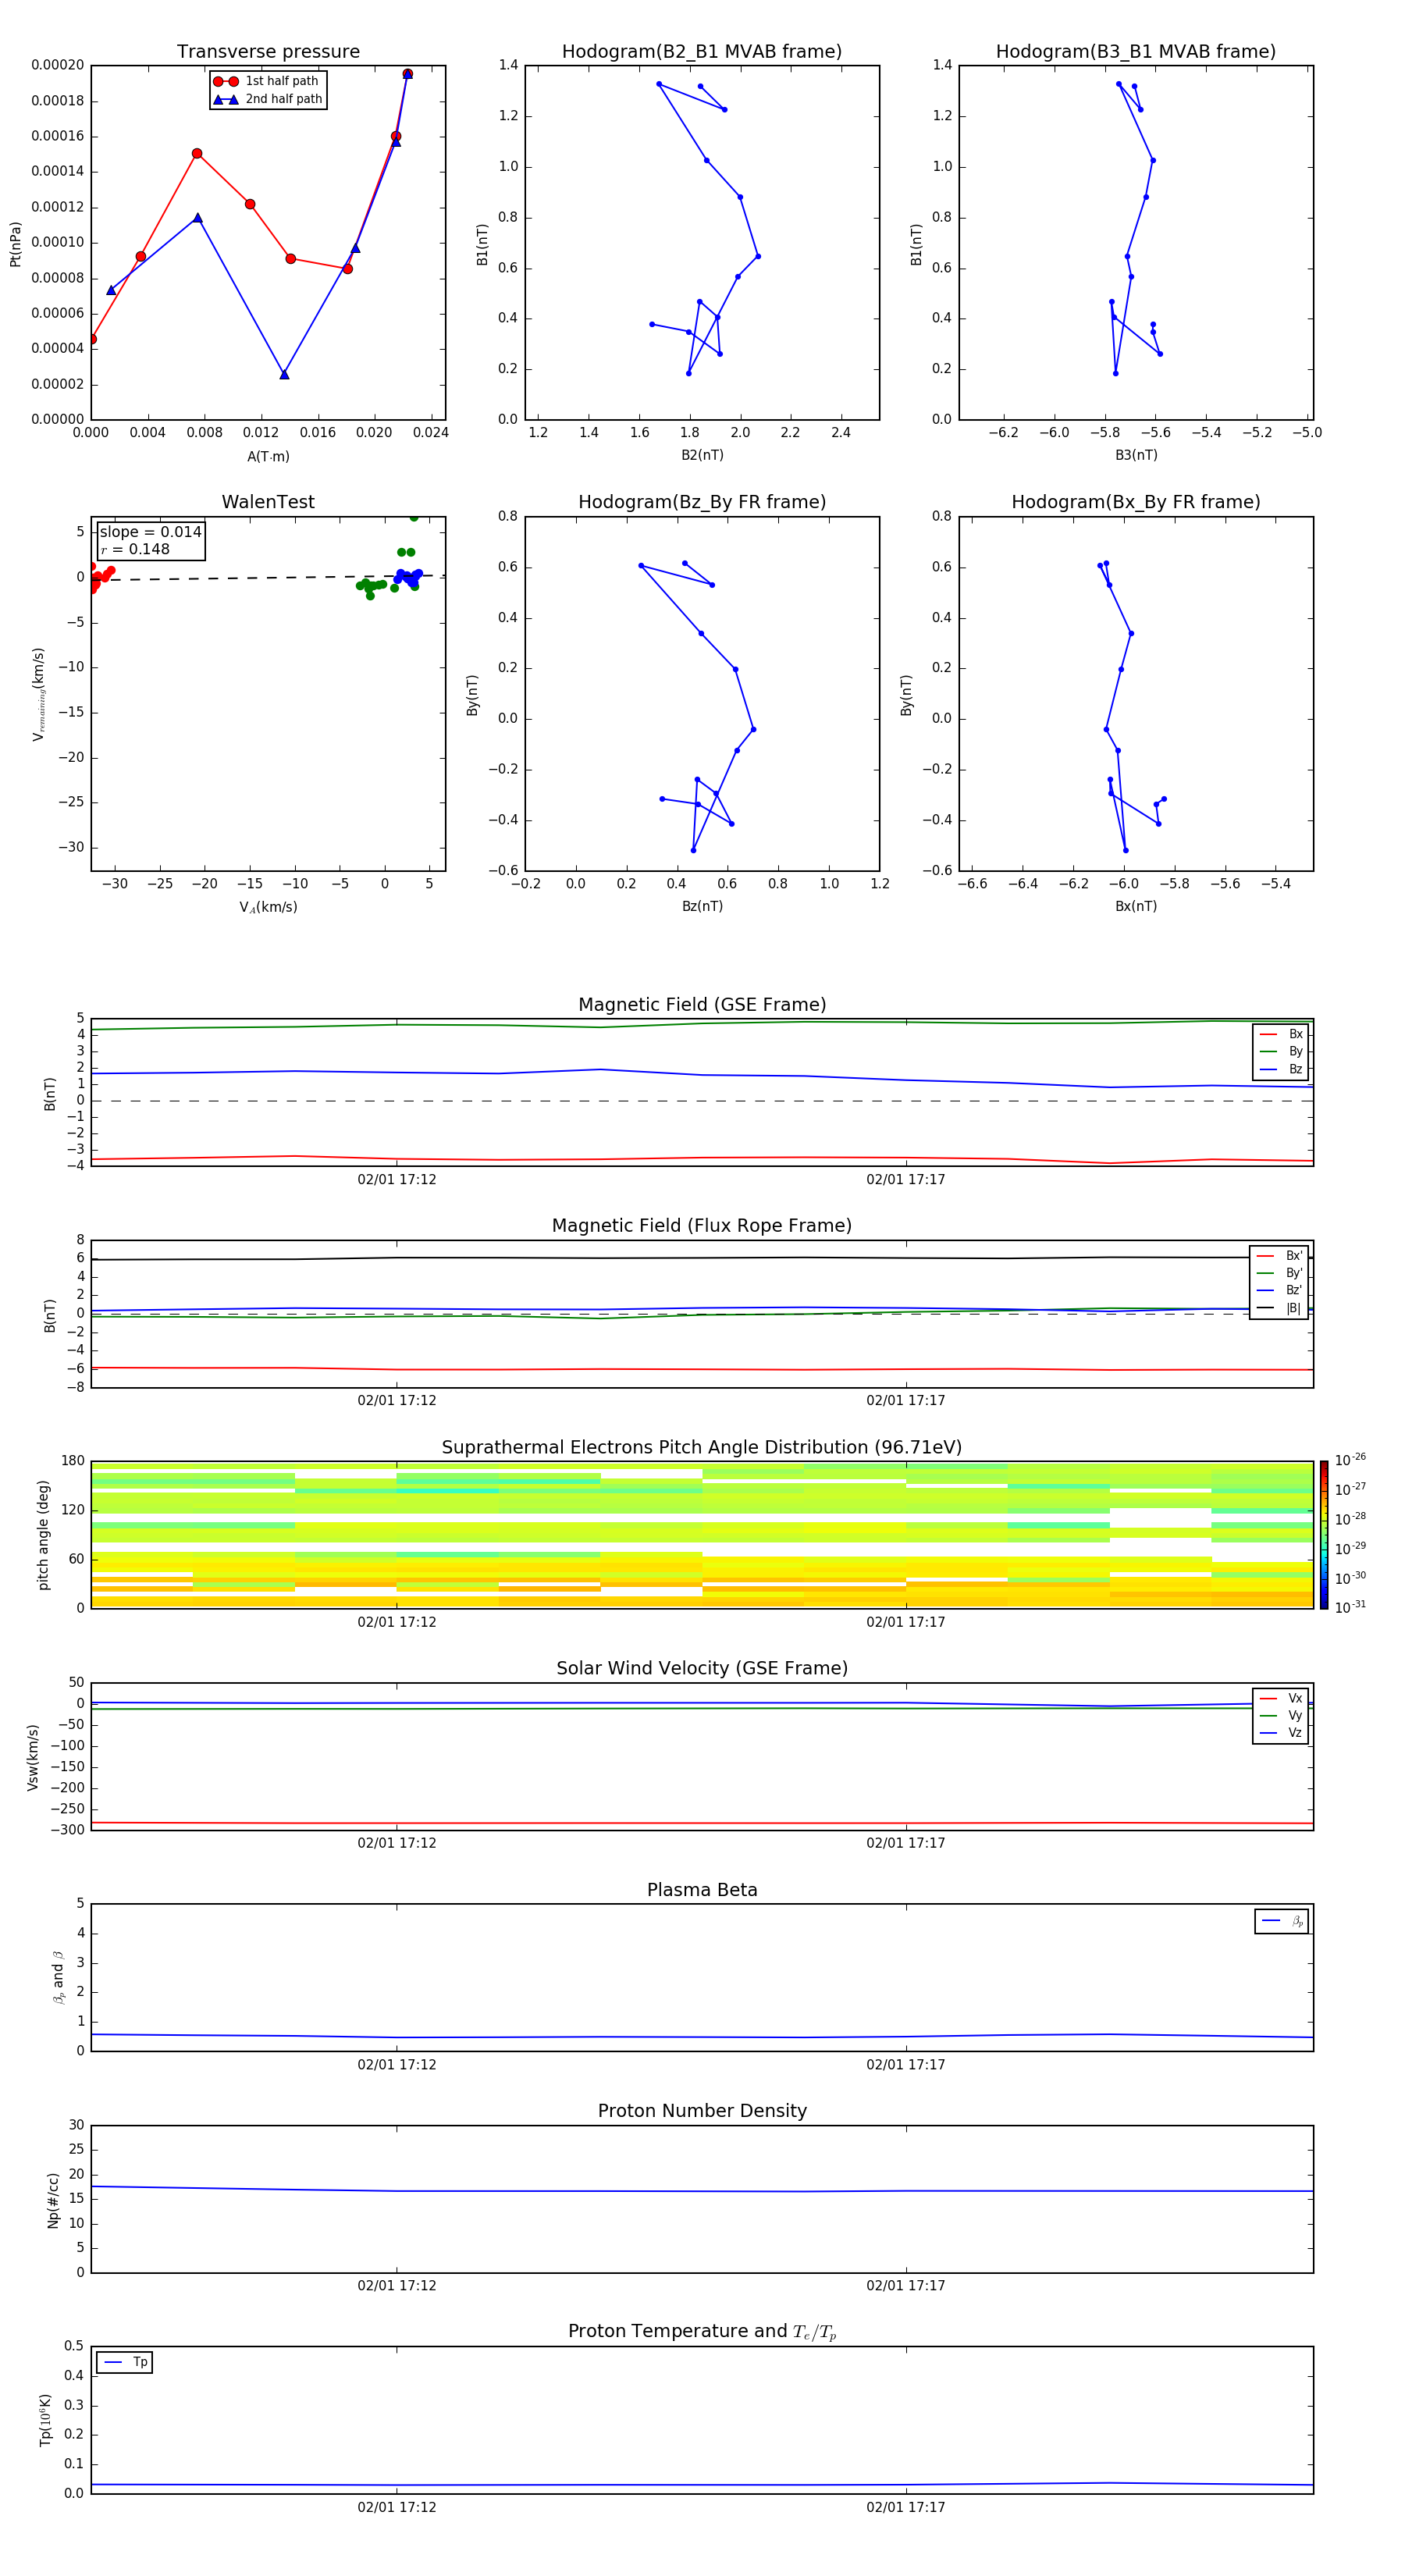Click the 'Bz' legend entry in GSE magnetic field
Viewport: 1405px width, 2576px height.
coord(1281,1069)
